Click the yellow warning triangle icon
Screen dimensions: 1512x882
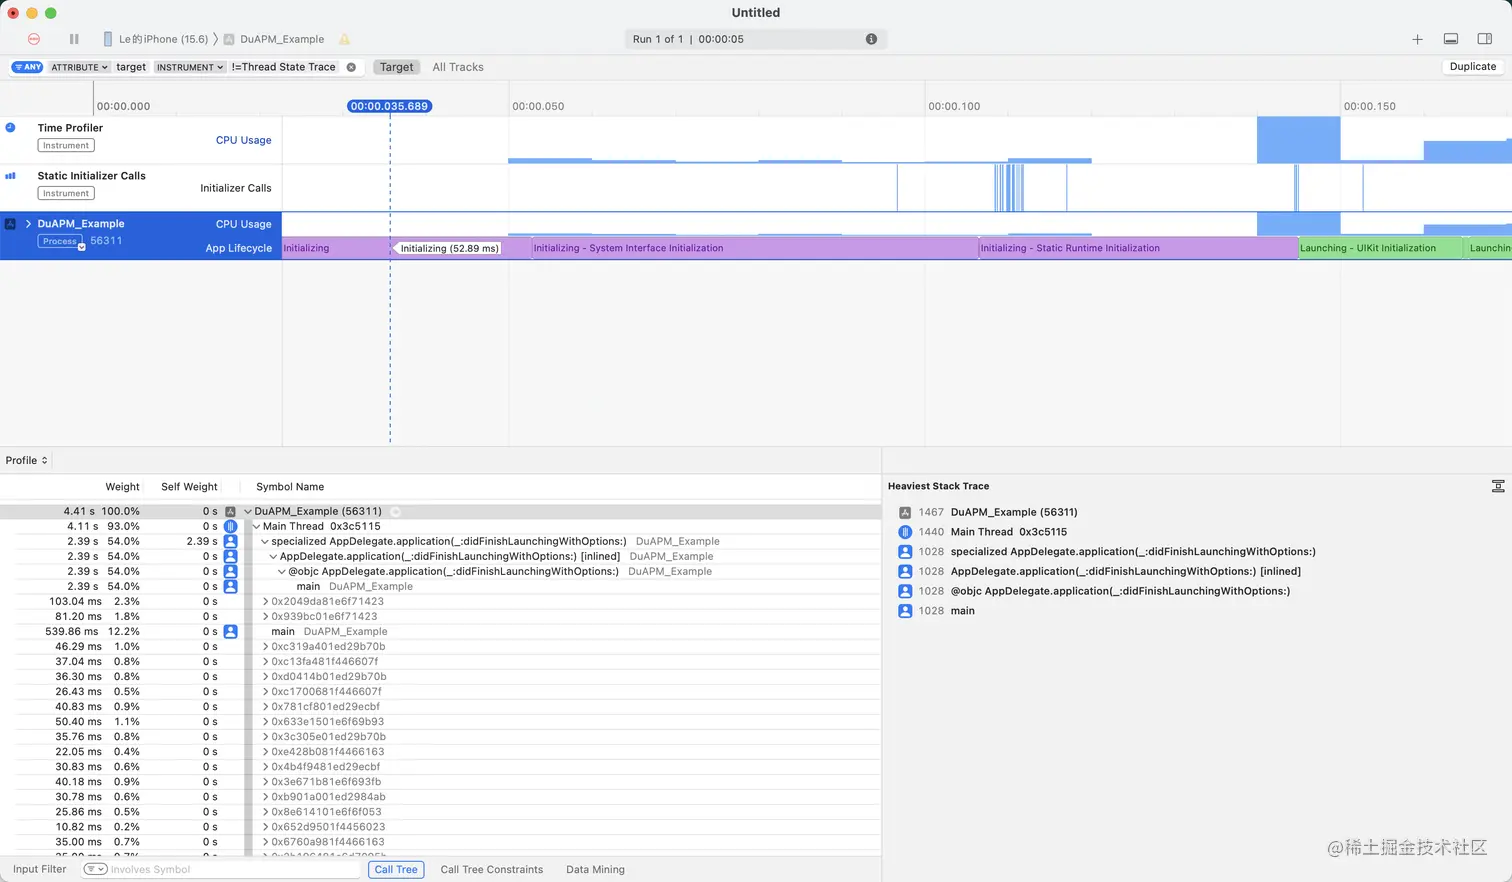tap(344, 39)
